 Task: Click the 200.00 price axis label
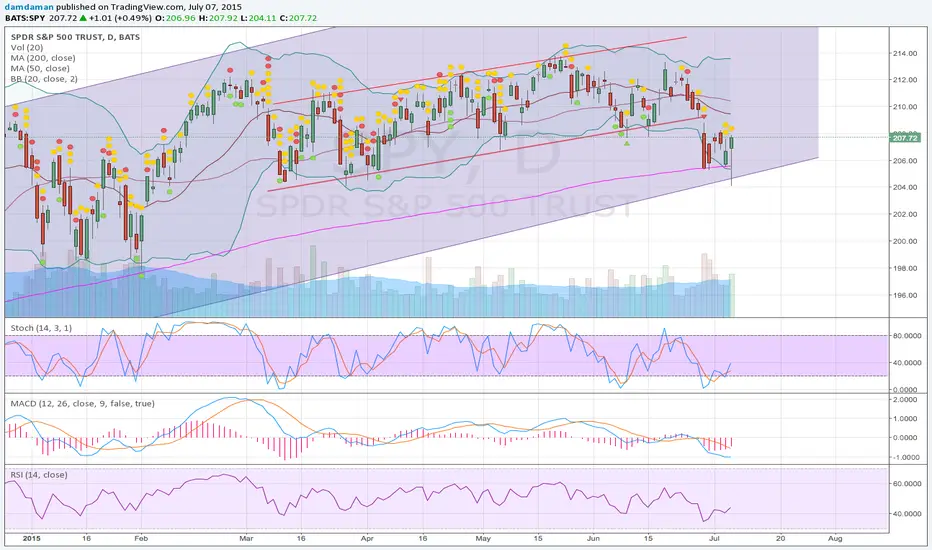click(905, 241)
